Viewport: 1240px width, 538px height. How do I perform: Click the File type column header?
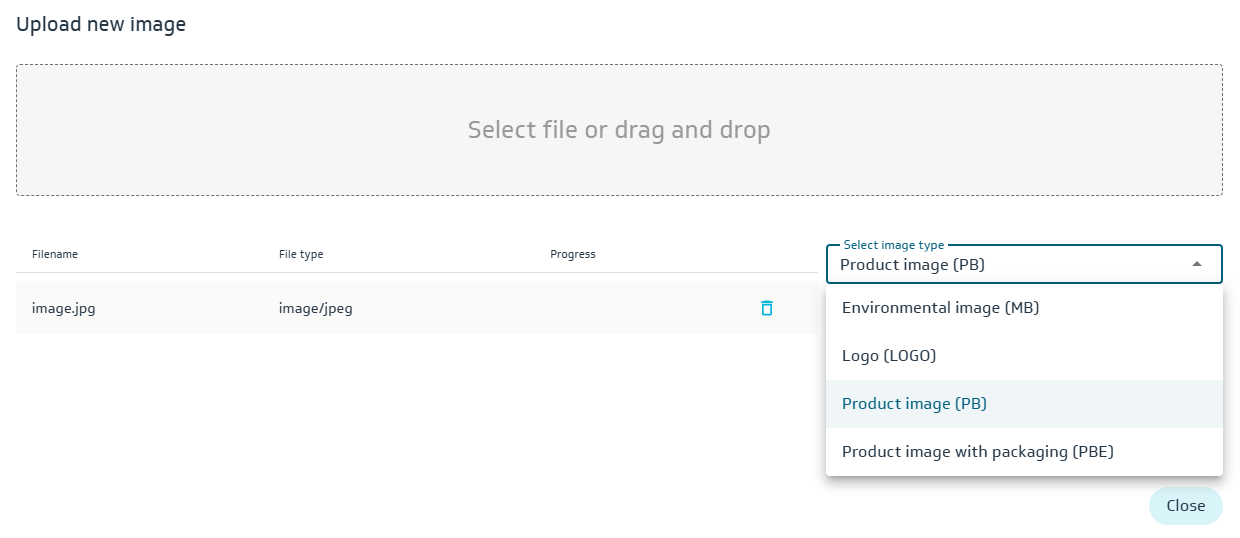click(301, 254)
